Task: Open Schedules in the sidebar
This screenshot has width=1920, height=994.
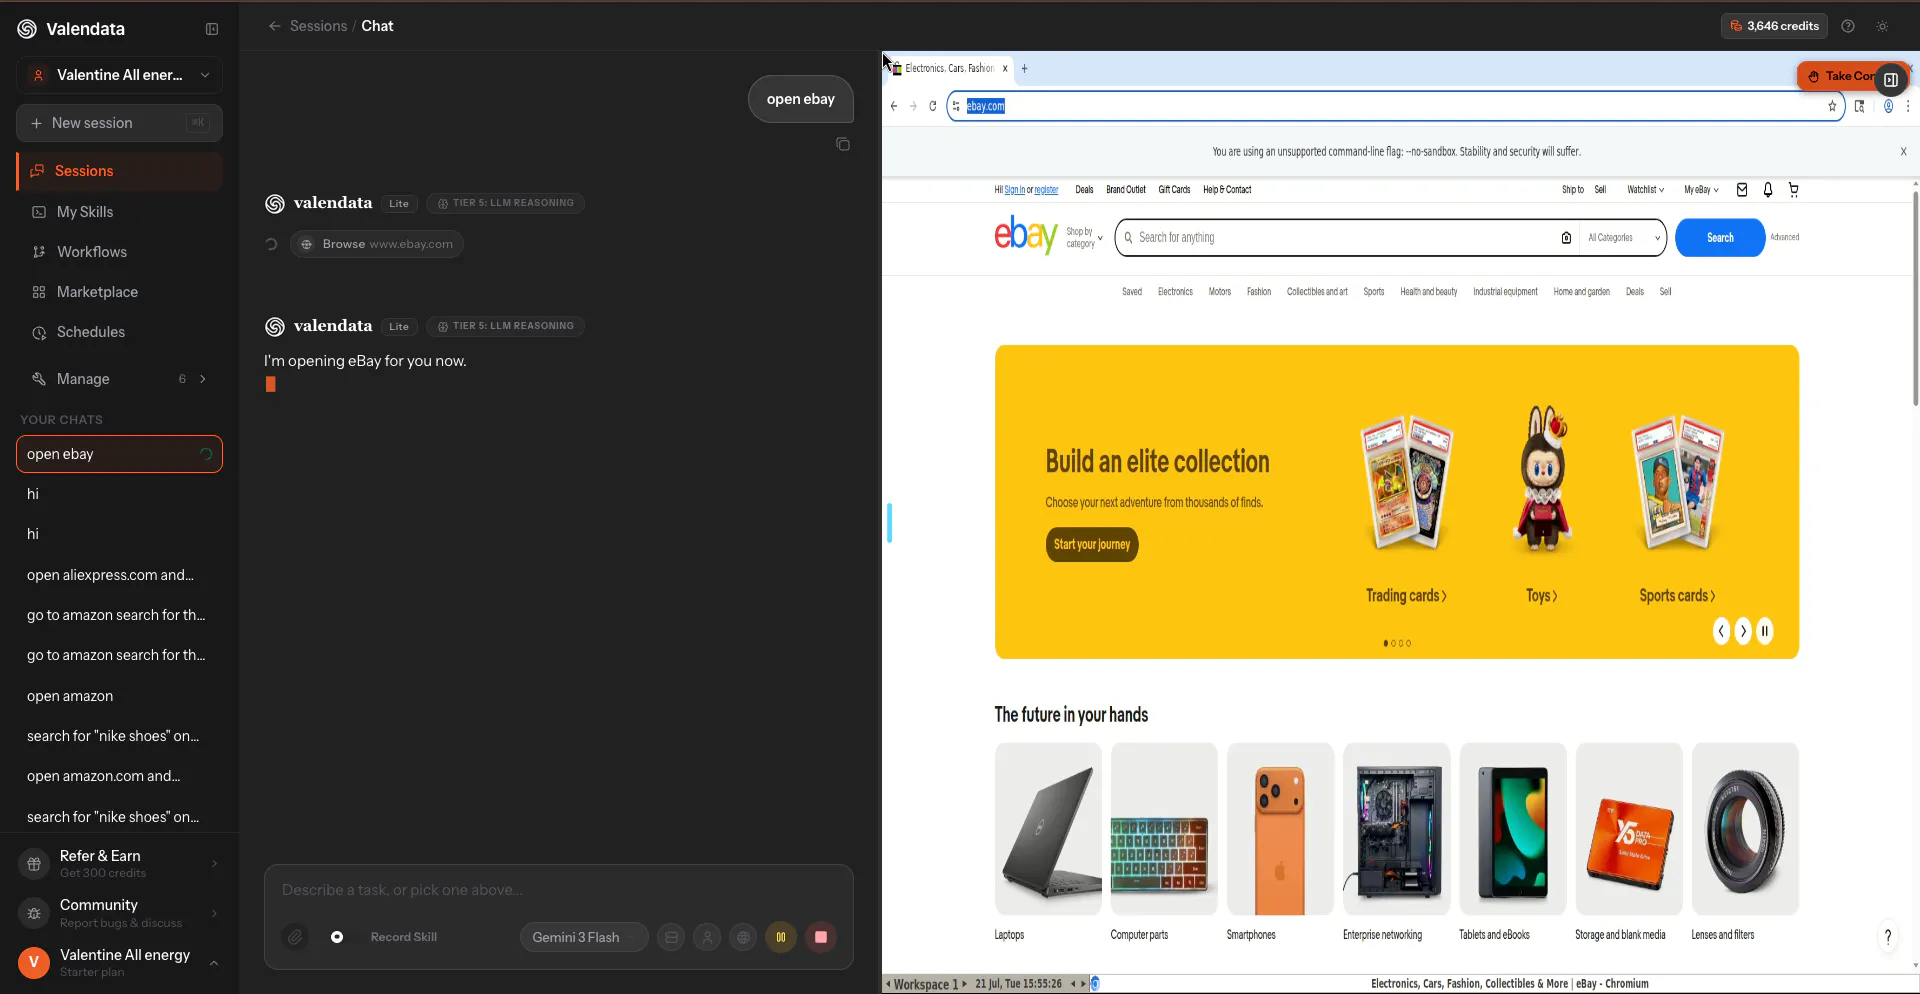Action: pos(120,332)
